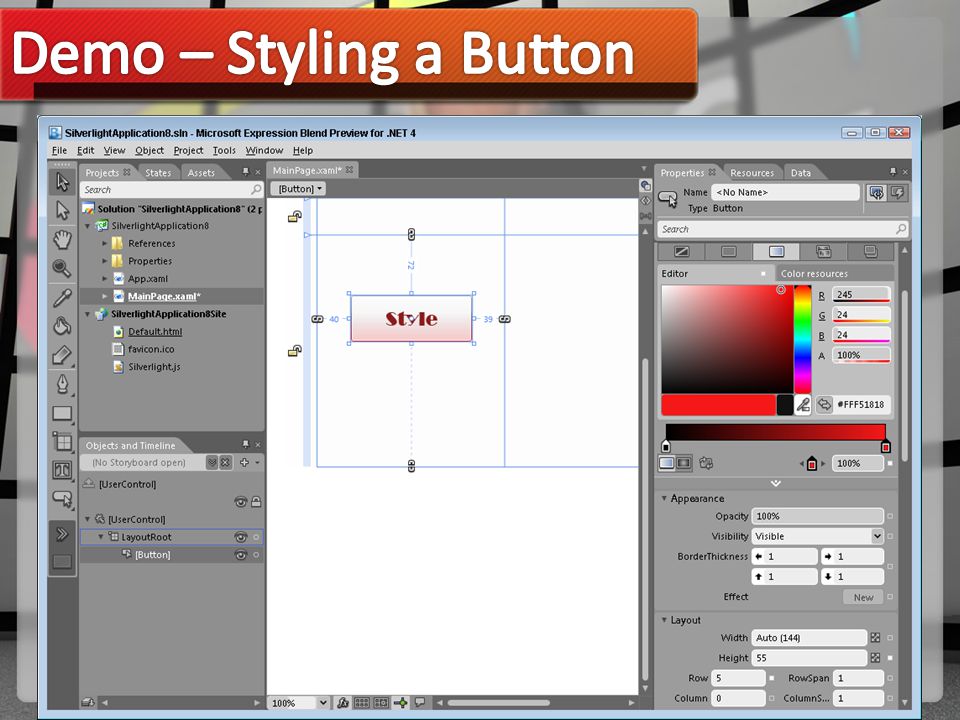
Task: Toggle lock icon on UserControl row
Action: click(x=257, y=502)
